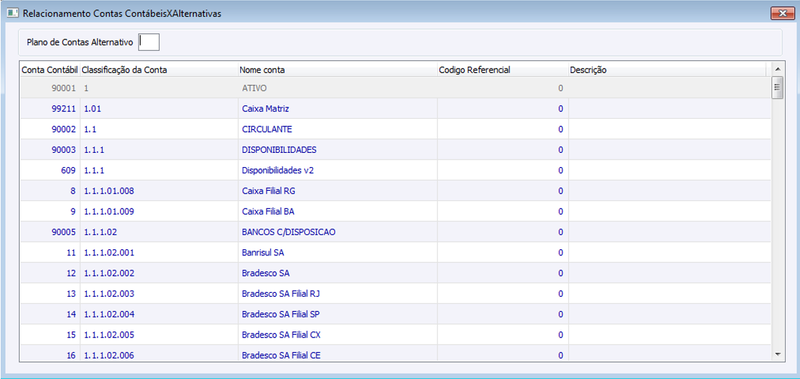
Task: Select Caixa Filial BA
Action: point(268,211)
